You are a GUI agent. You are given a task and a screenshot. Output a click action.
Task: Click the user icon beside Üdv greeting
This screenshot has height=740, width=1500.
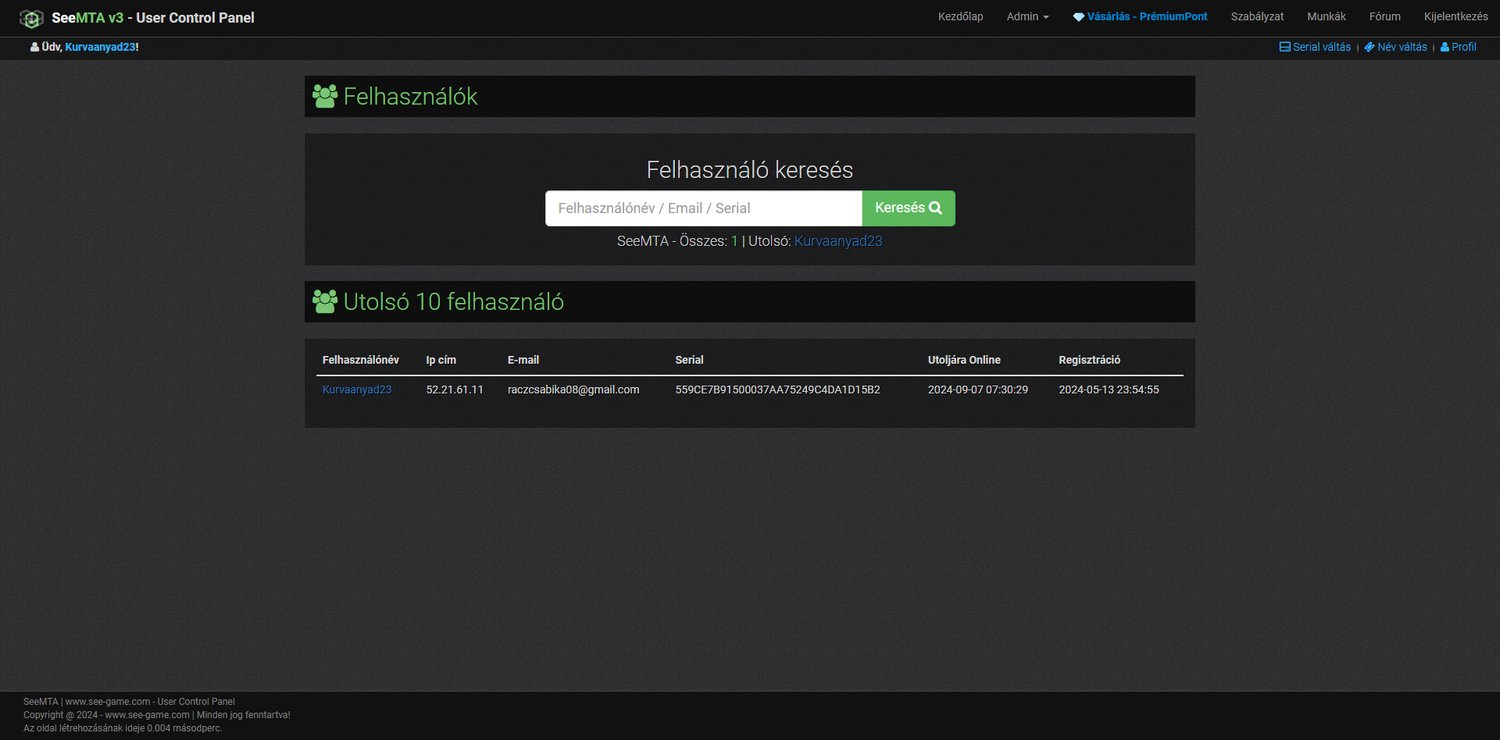pos(35,47)
